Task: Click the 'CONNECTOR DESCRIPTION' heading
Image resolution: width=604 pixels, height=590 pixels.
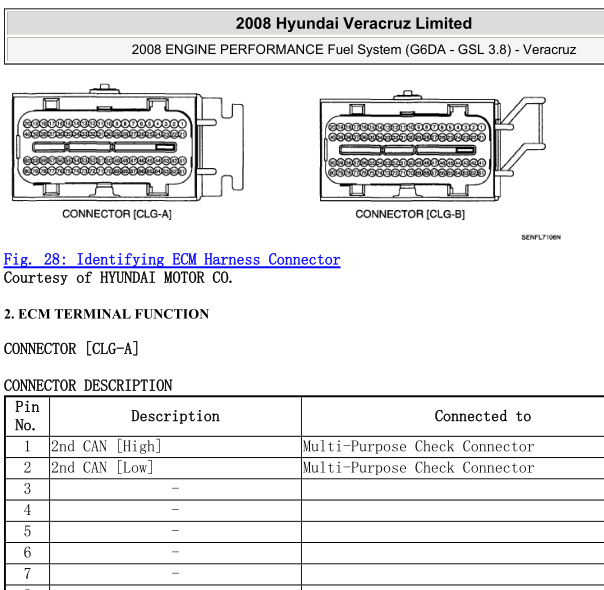Action: coord(88,385)
